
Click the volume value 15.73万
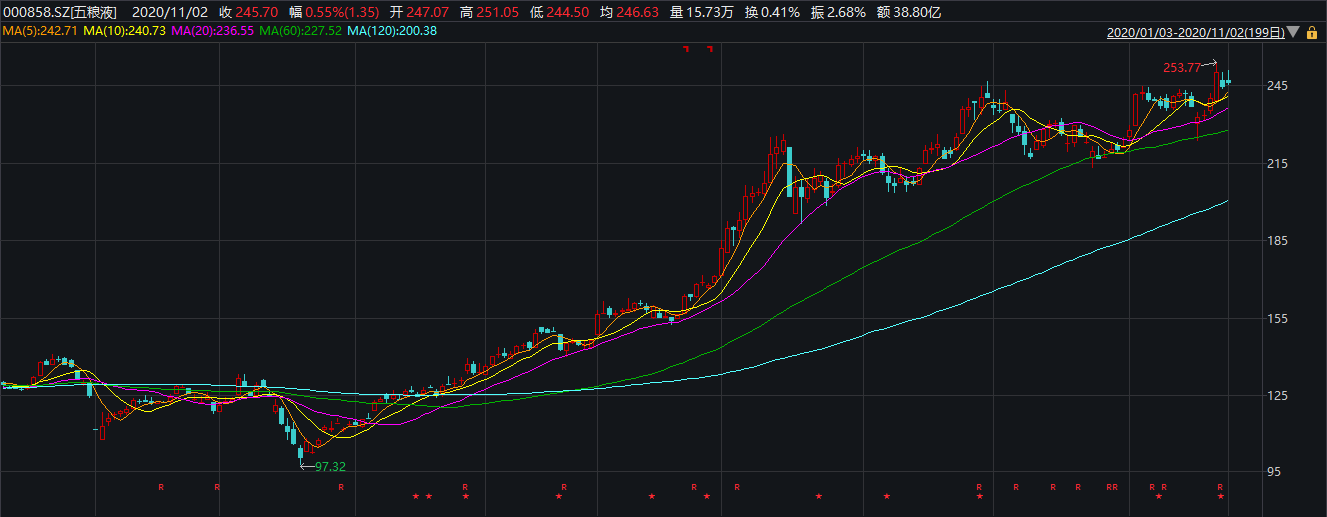pos(710,13)
